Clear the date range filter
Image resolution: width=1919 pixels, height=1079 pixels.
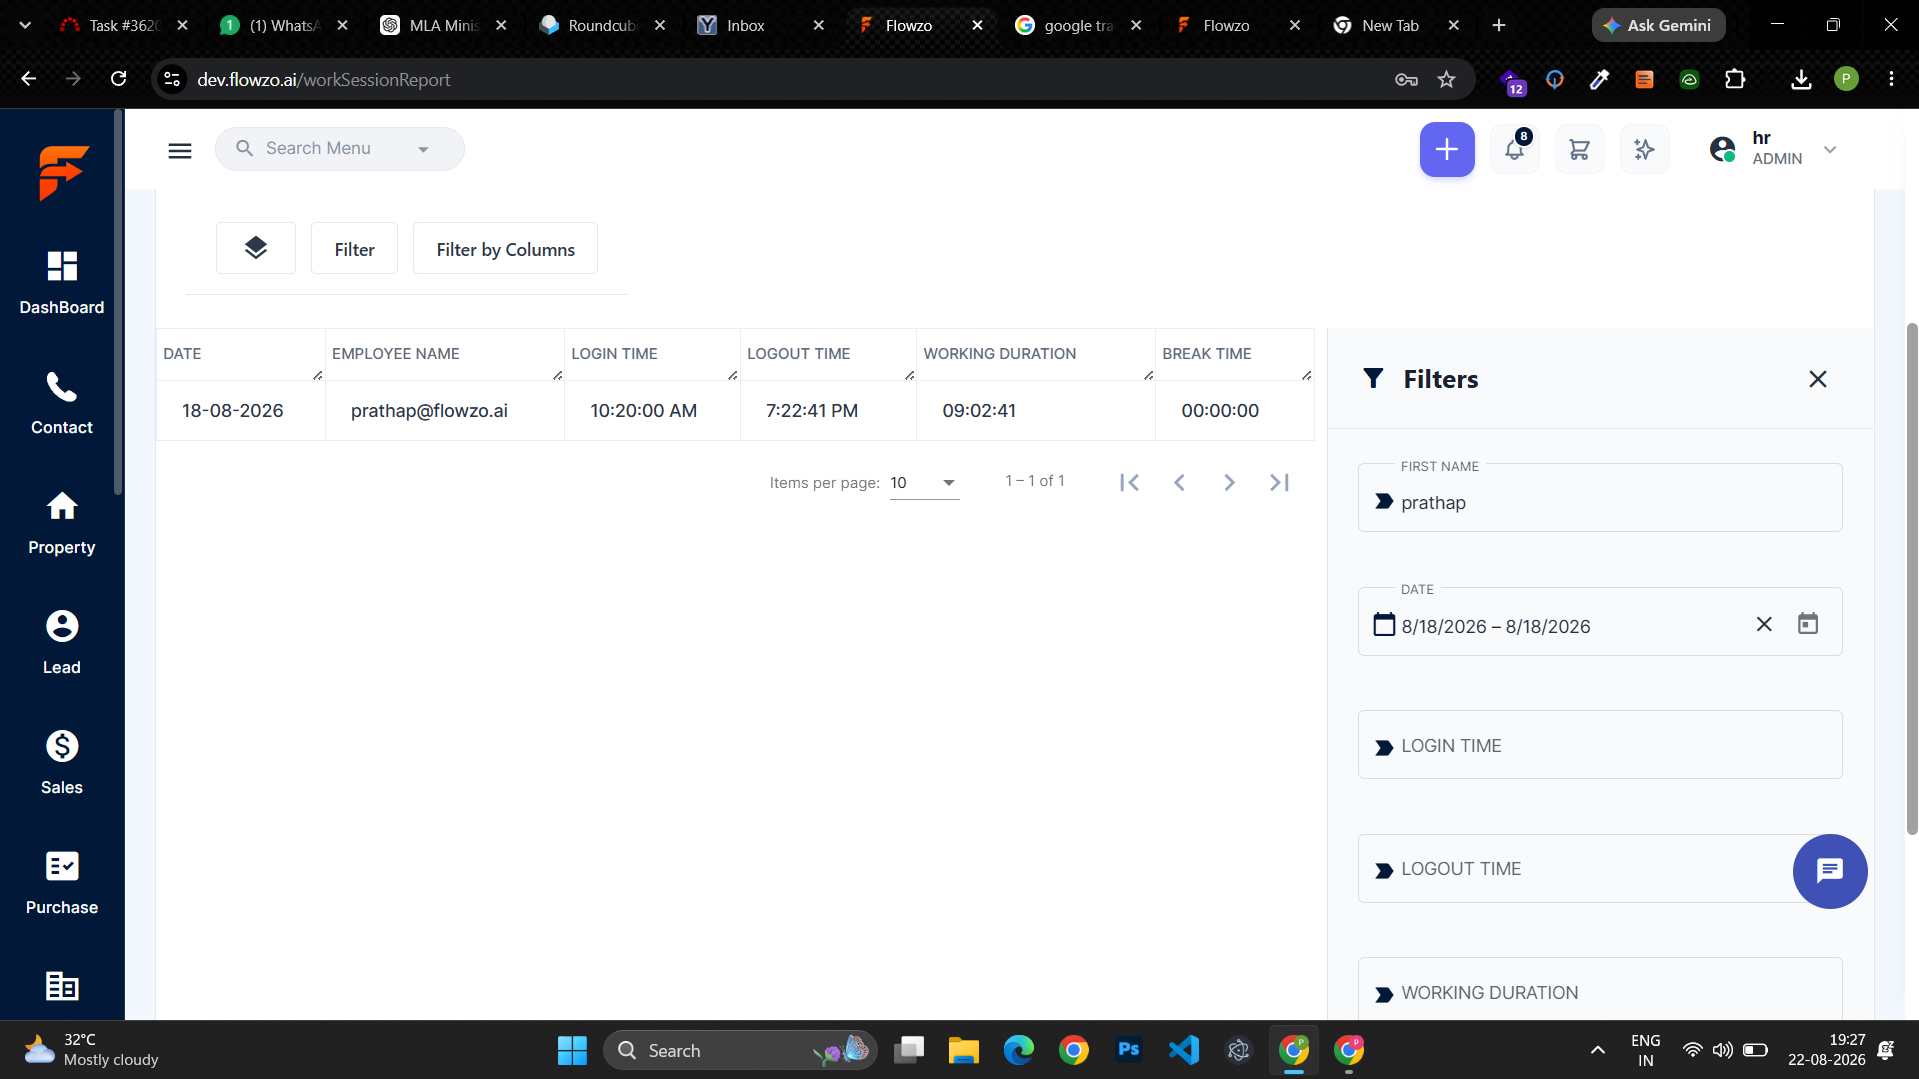pos(1763,624)
